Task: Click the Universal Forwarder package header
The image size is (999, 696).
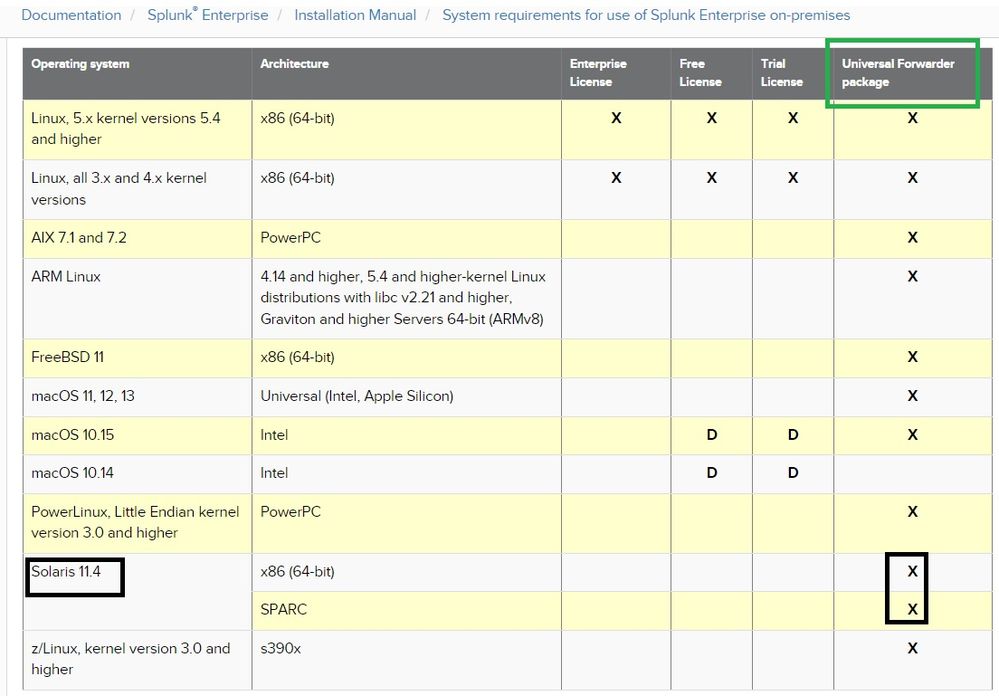Action: coord(912,73)
